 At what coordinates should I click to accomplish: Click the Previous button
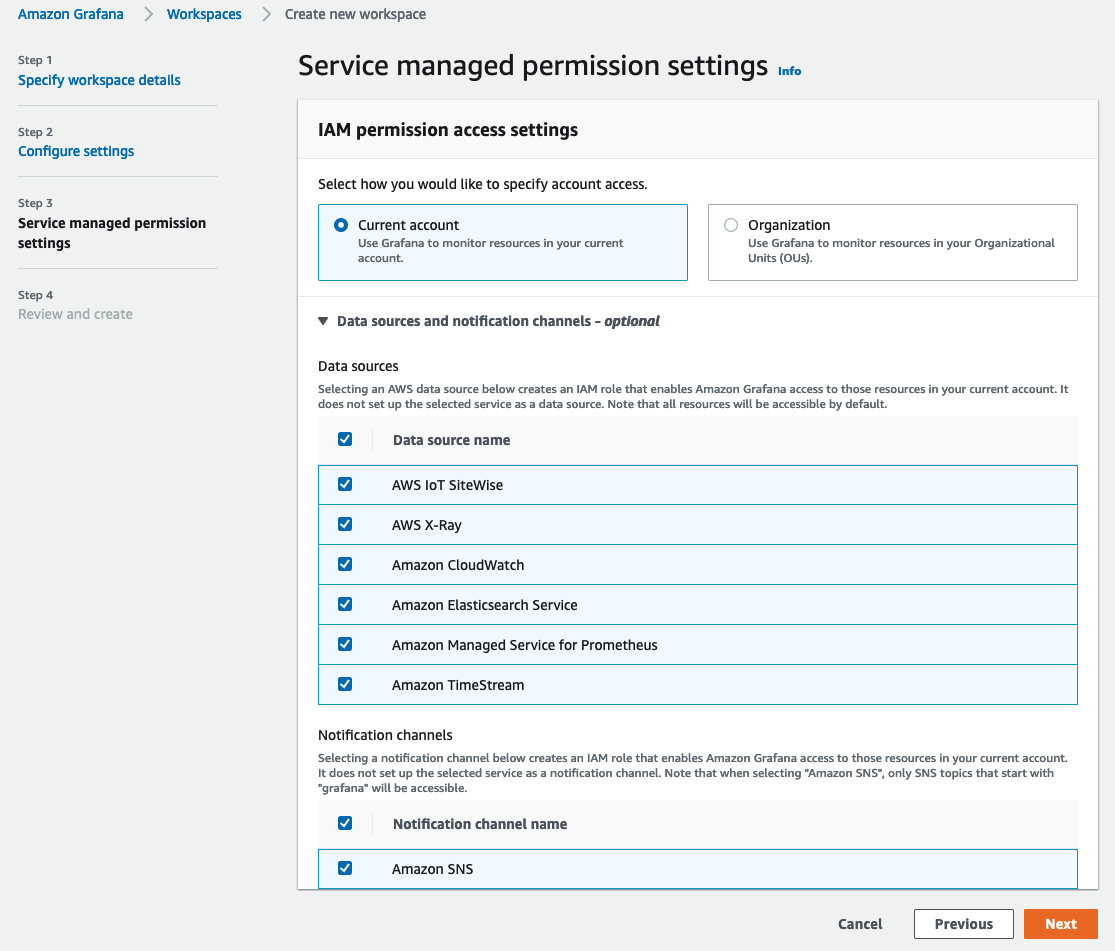(x=964, y=924)
